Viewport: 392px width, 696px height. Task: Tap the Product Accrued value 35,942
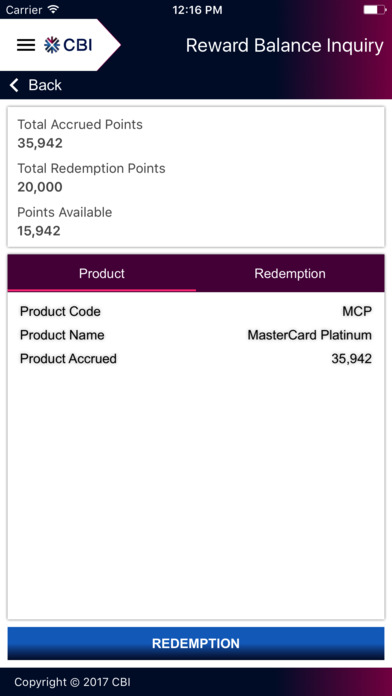click(x=352, y=359)
